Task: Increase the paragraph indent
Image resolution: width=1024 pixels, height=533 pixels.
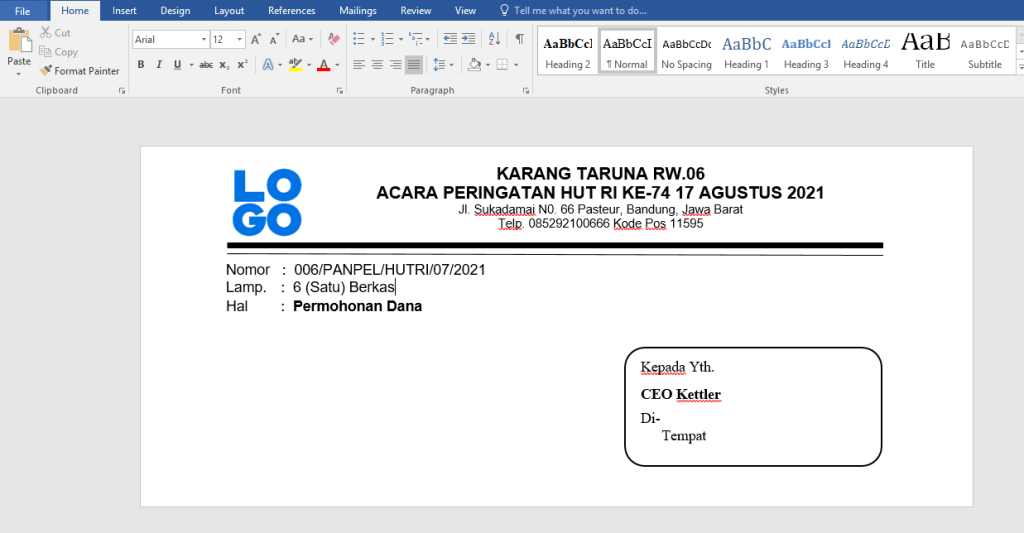Action: pyautogui.click(x=469, y=39)
